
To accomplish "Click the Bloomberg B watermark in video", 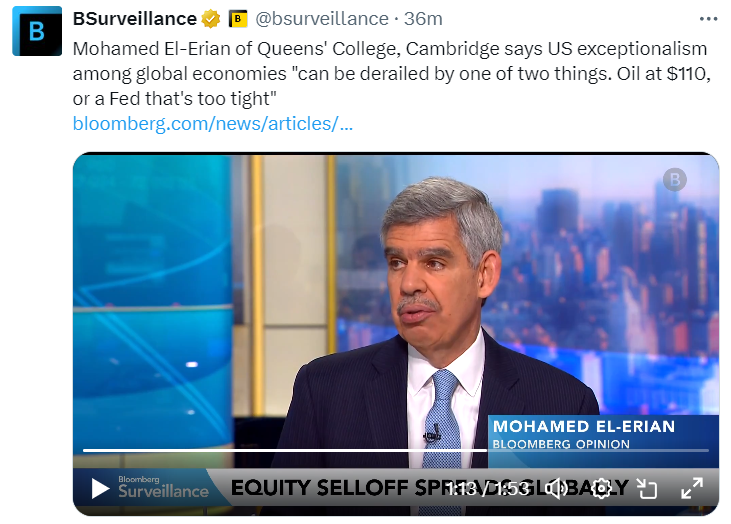I will click(675, 180).
